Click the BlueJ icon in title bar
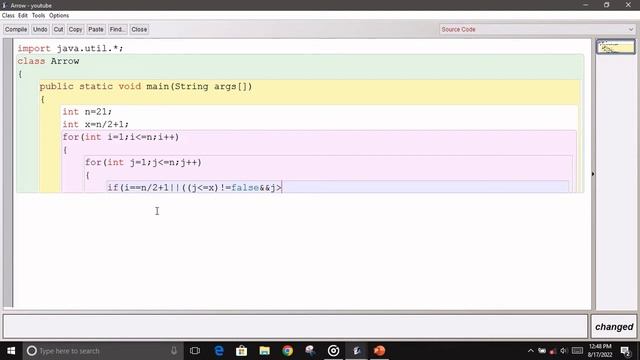 click(5, 5)
